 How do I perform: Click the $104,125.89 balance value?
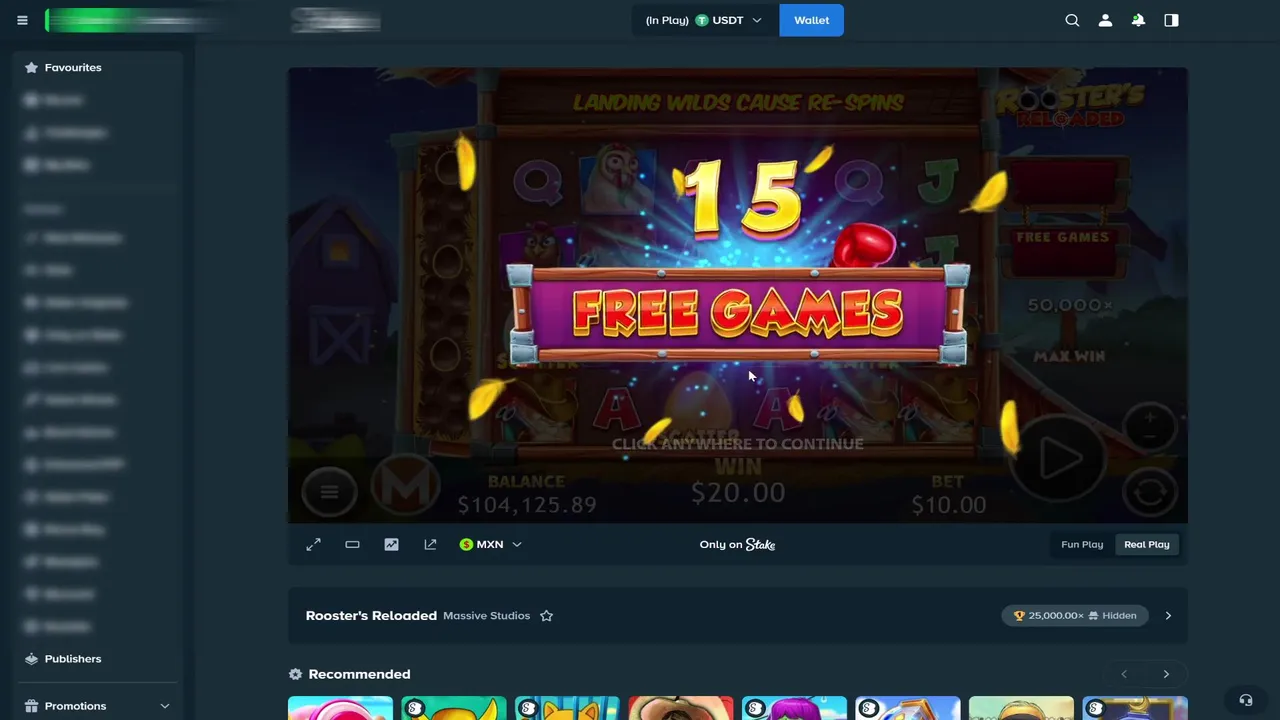(527, 505)
